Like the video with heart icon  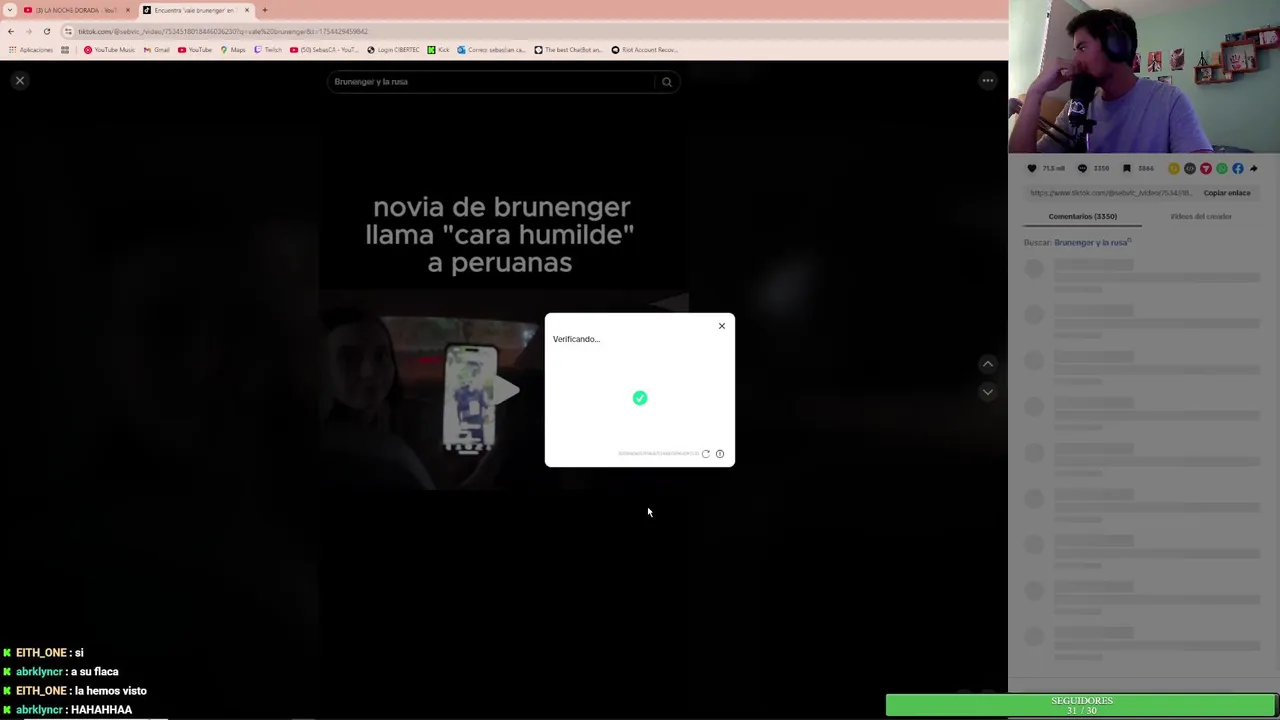(x=1032, y=168)
